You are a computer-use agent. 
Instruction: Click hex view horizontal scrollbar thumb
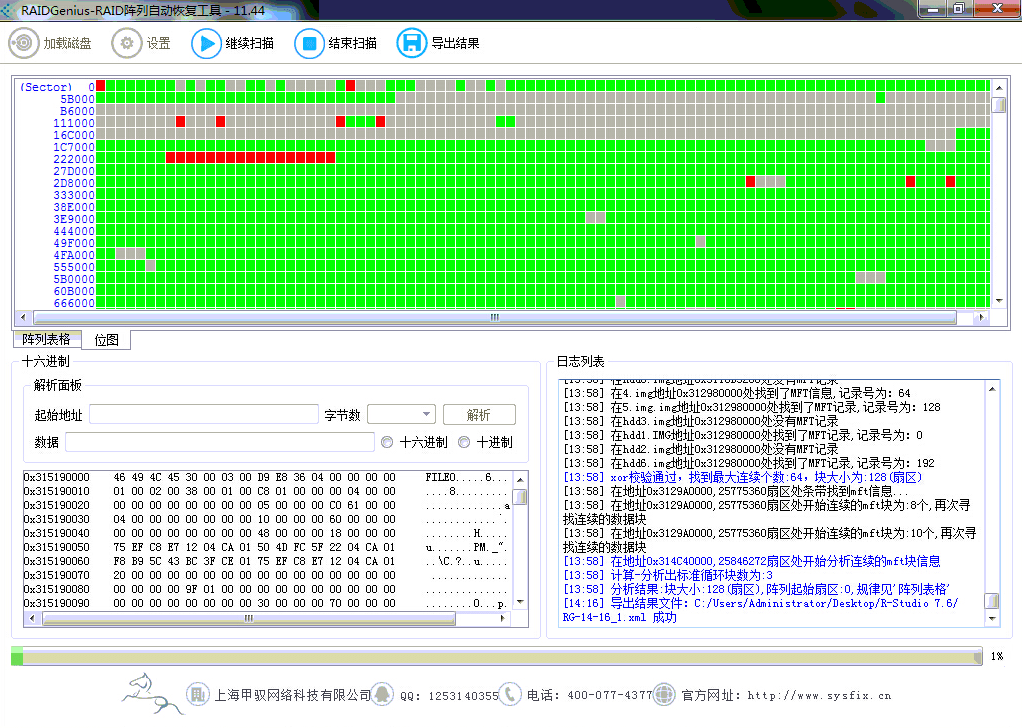[x=248, y=619]
